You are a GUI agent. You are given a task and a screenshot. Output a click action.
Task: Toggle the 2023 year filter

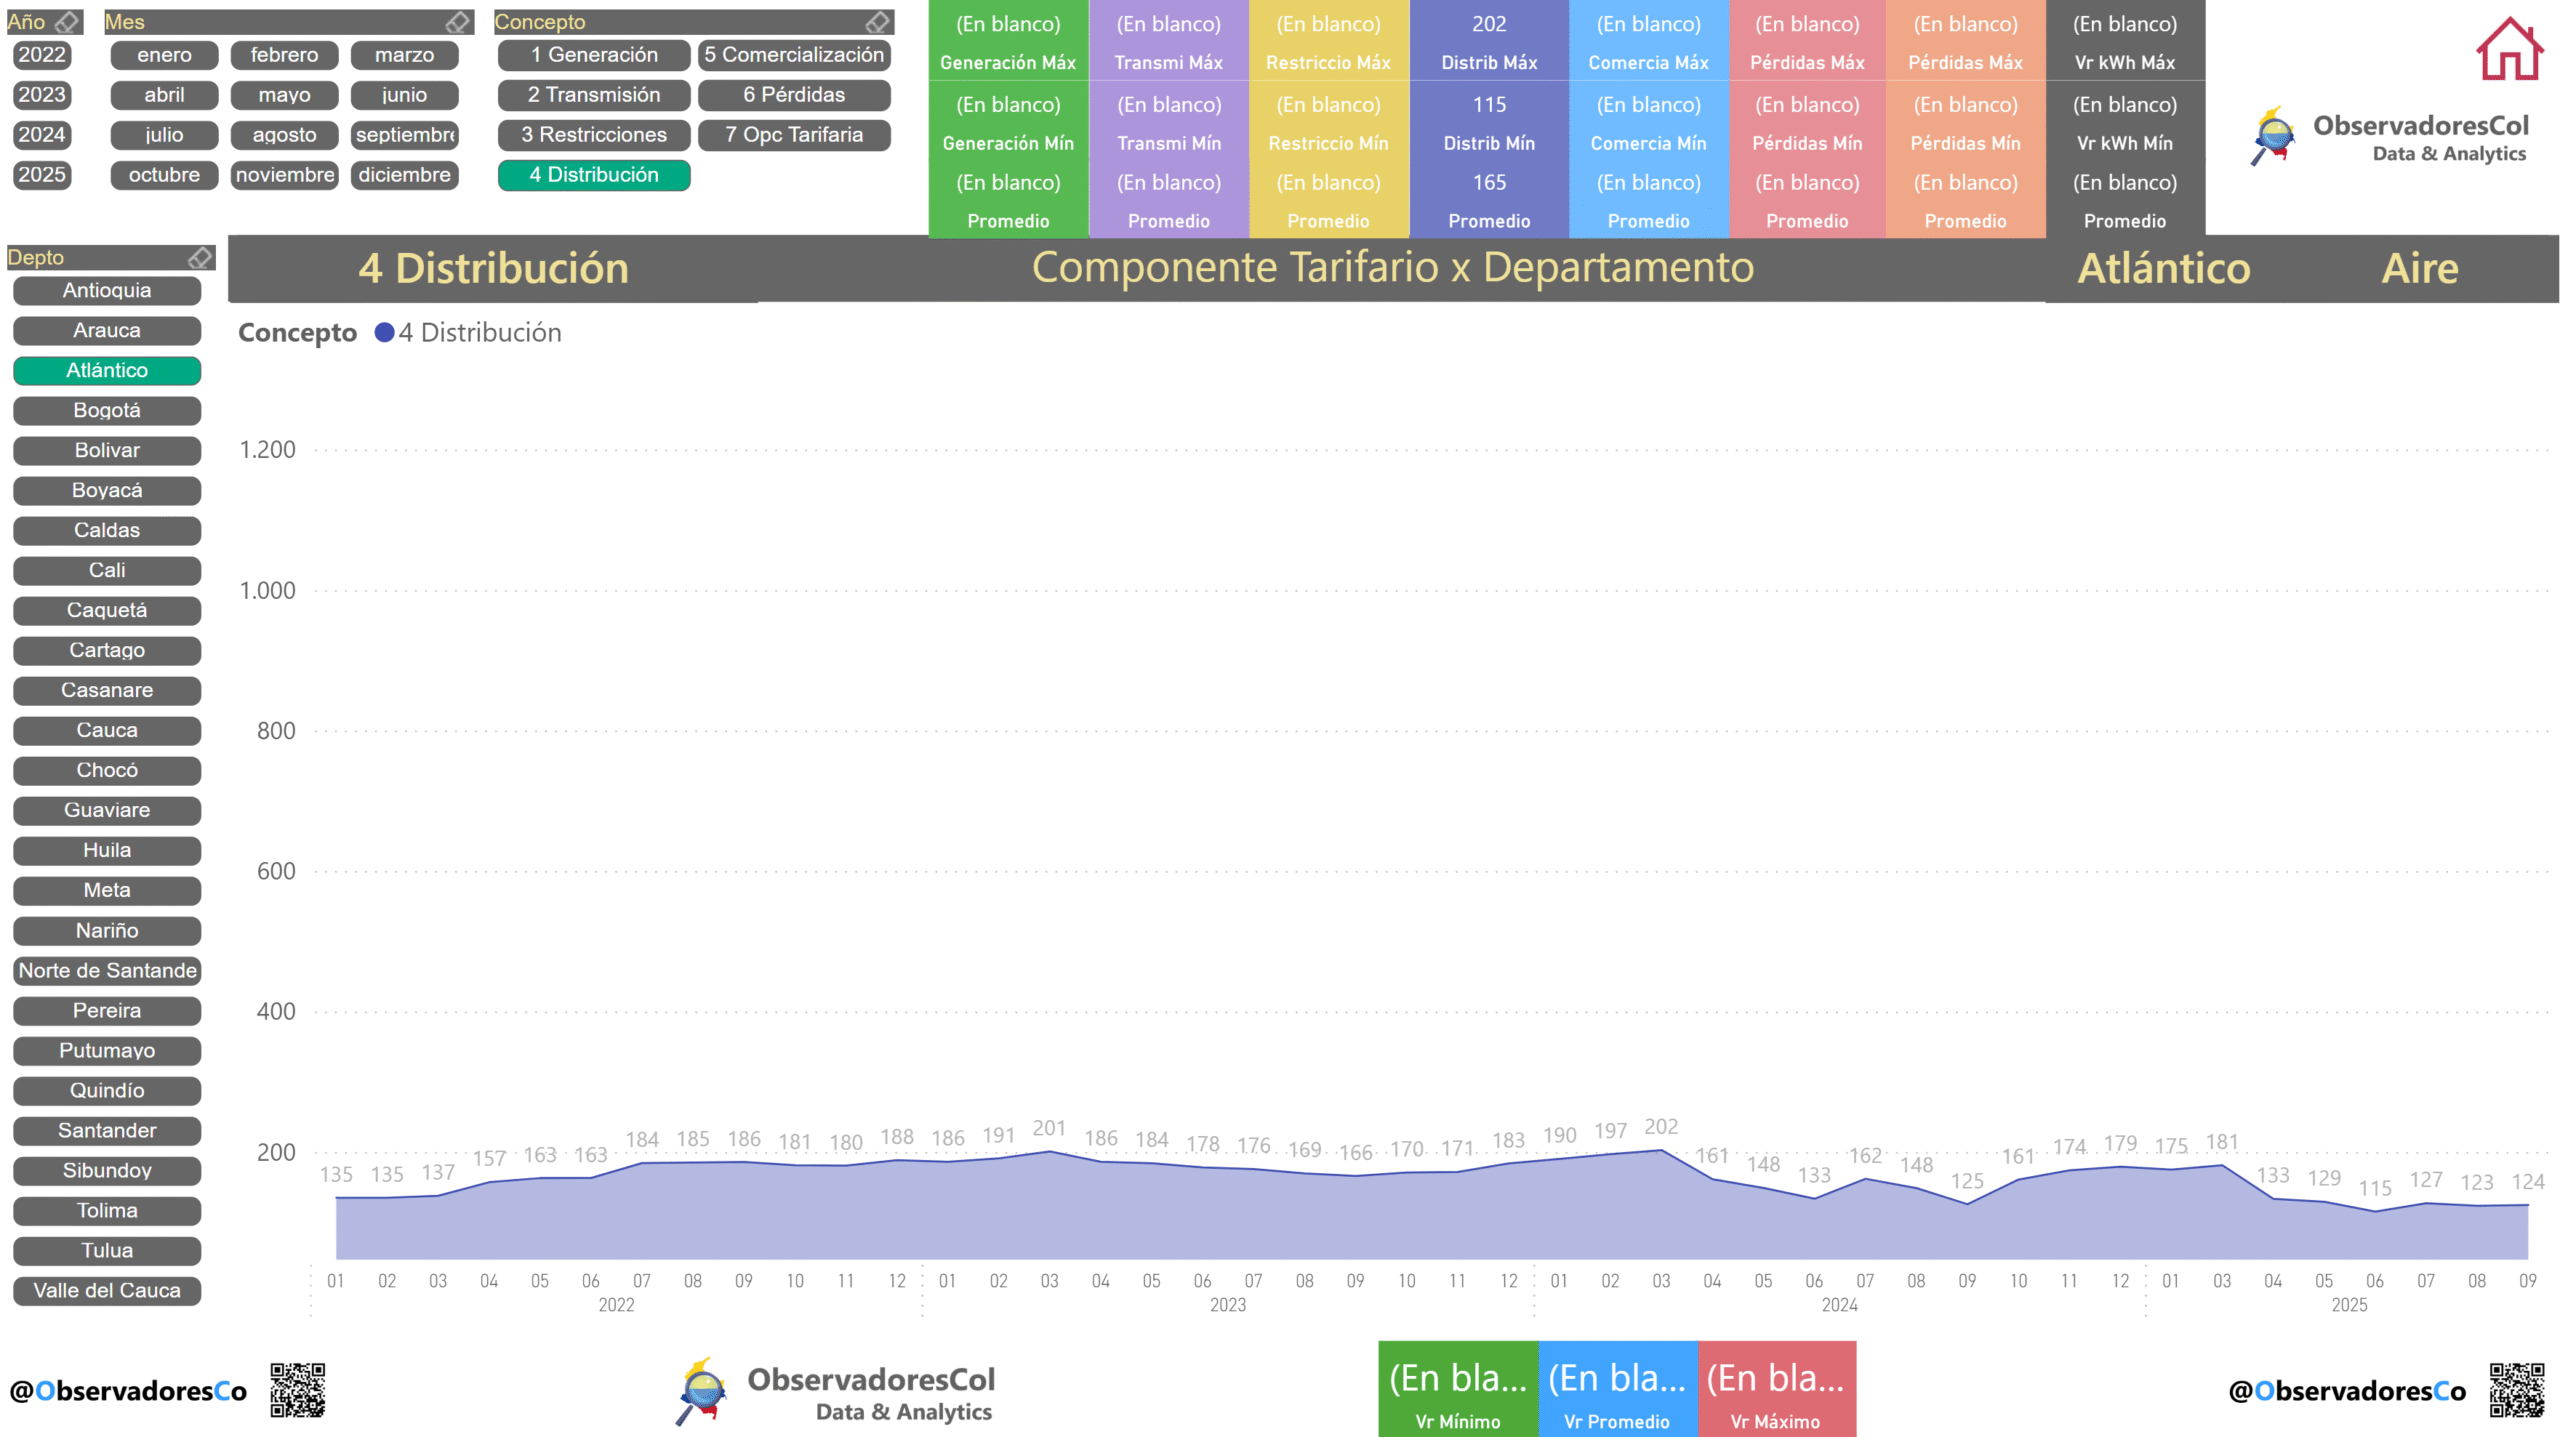pyautogui.click(x=42, y=95)
